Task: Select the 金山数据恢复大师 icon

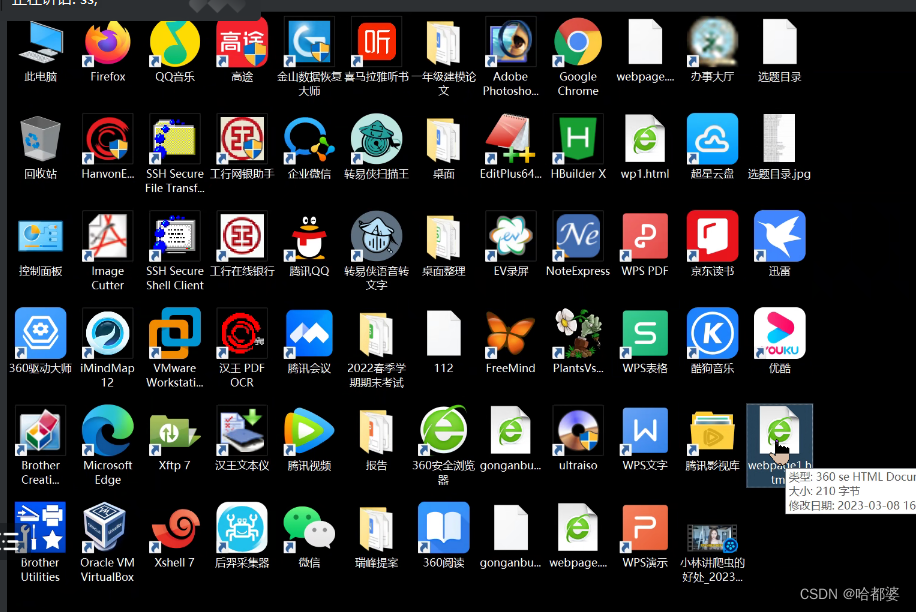Action: 309,43
